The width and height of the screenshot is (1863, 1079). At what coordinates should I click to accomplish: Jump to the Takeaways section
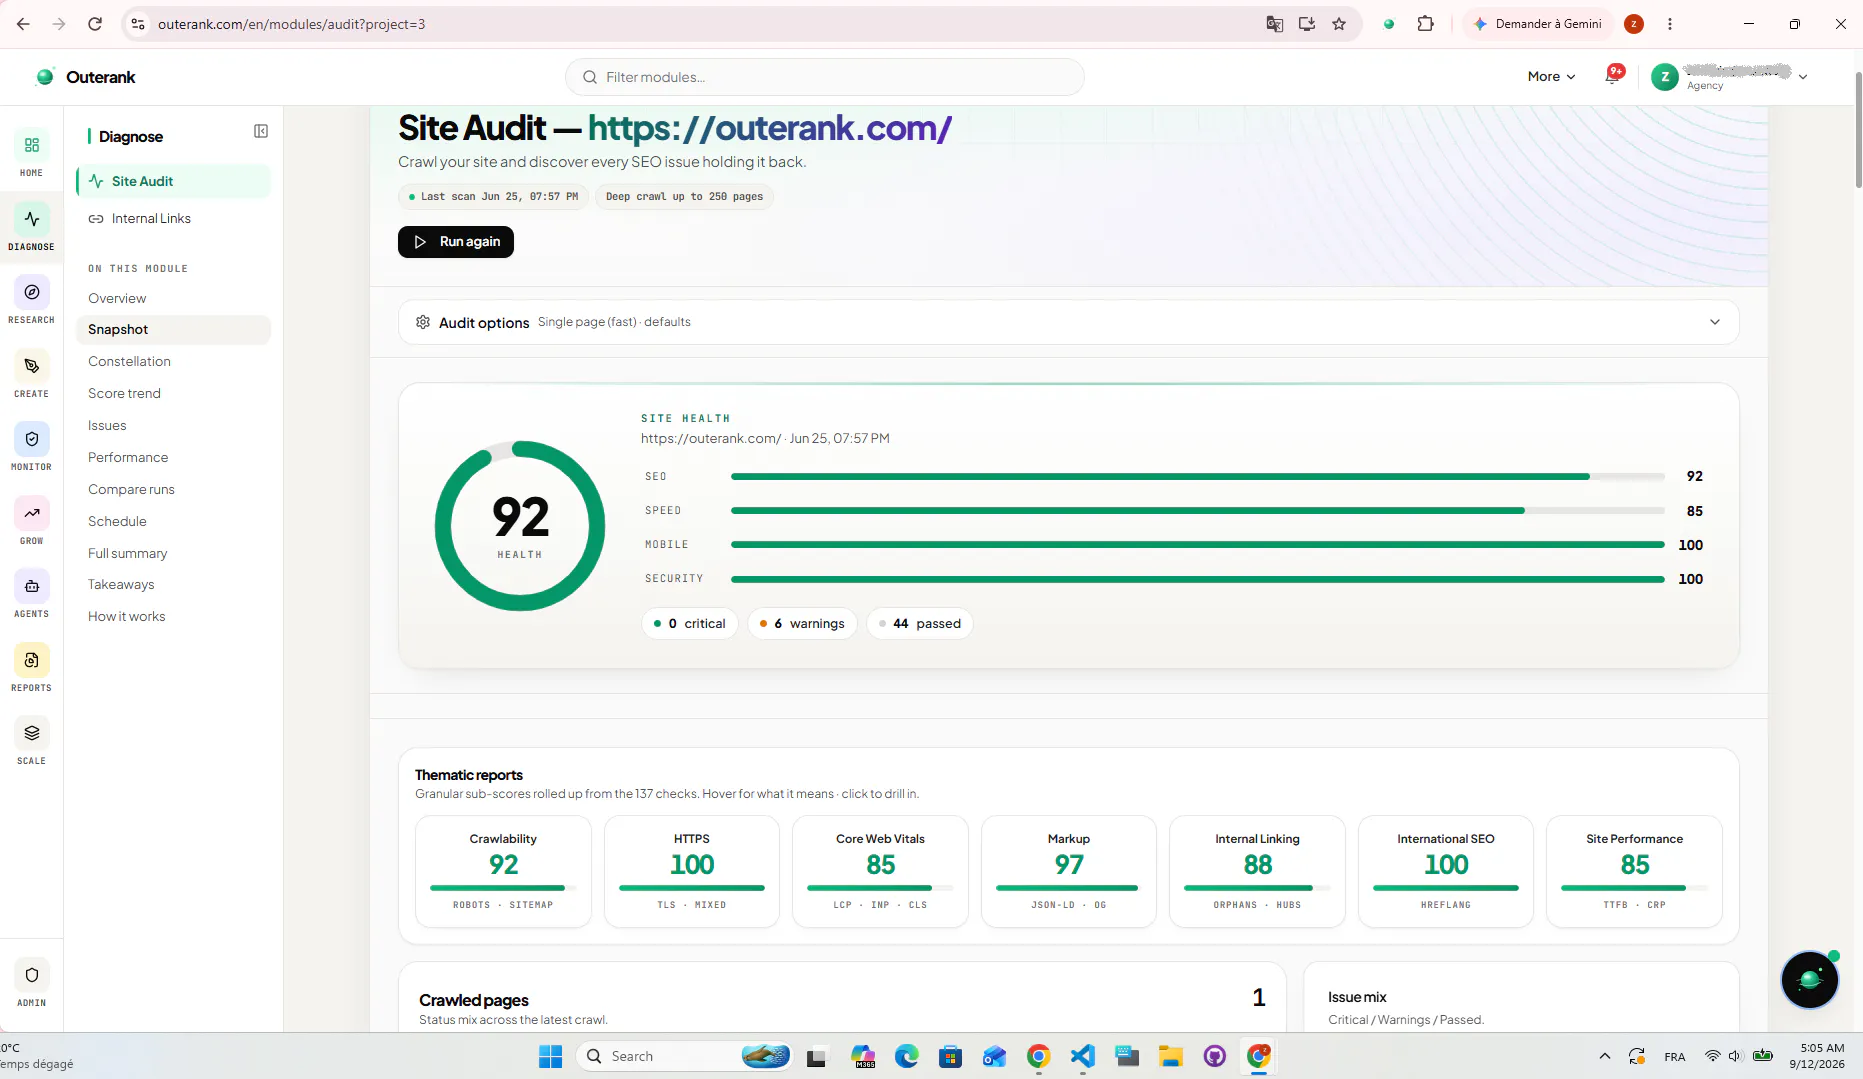(x=121, y=585)
